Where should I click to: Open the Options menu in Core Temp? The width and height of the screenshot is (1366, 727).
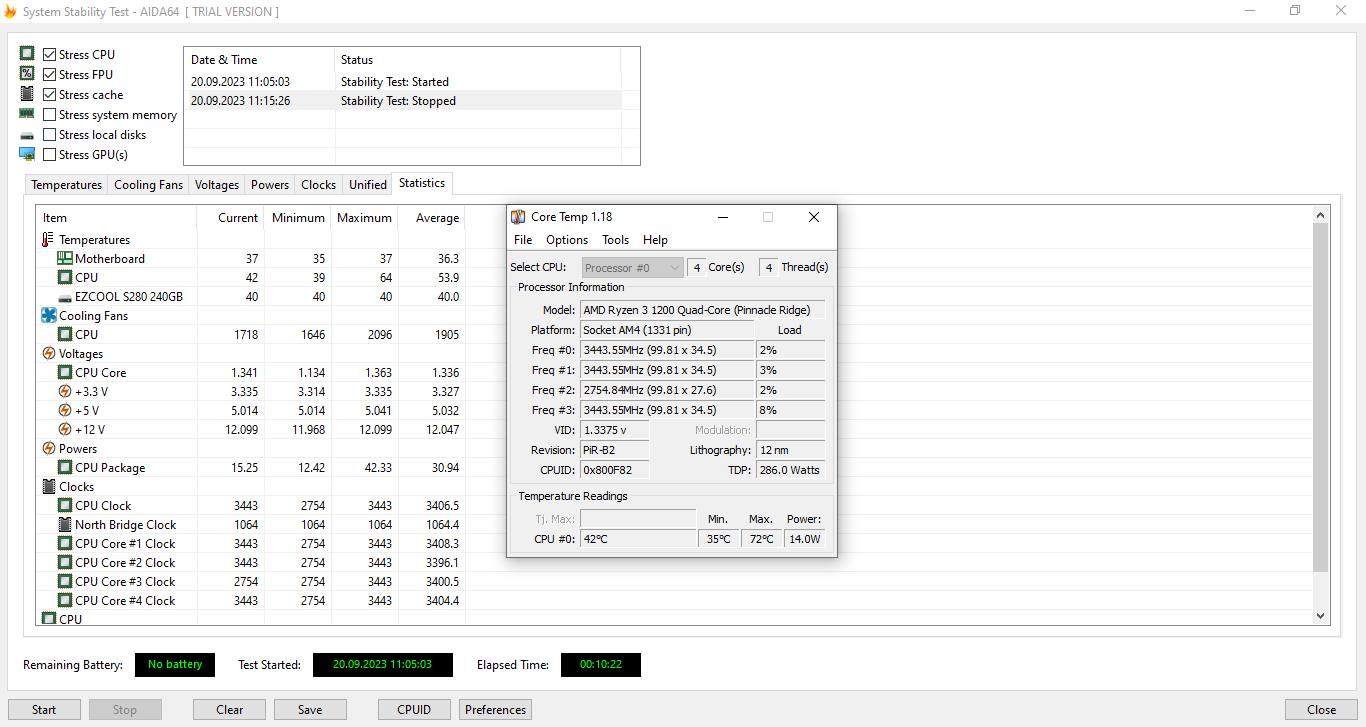click(567, 240)
